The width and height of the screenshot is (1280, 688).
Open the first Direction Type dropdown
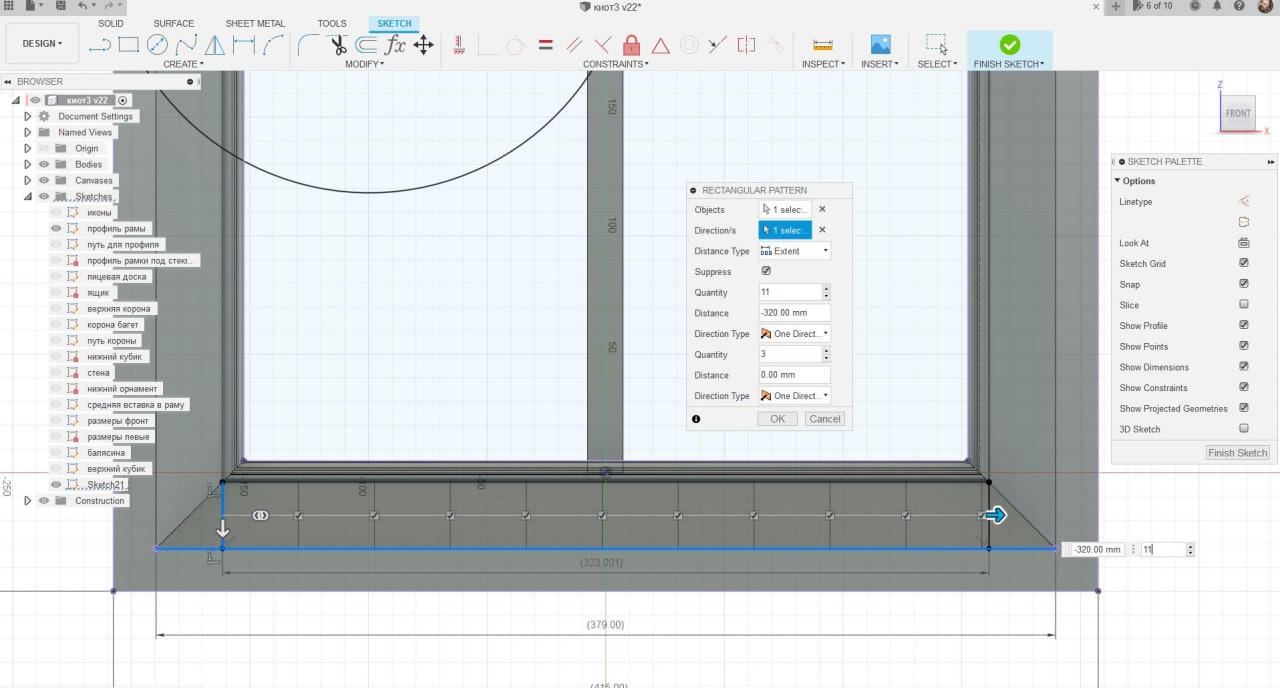795,334
